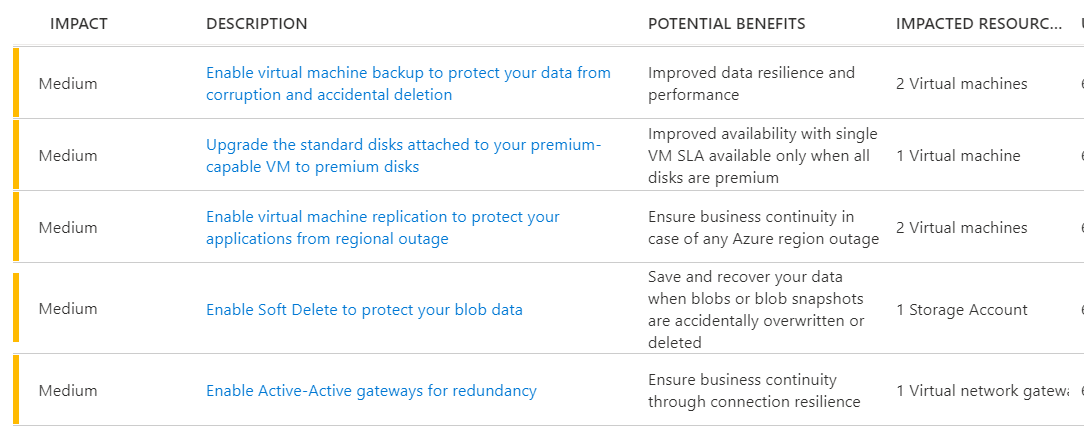Open the Upgrade standard disks recommendation link

403,155
